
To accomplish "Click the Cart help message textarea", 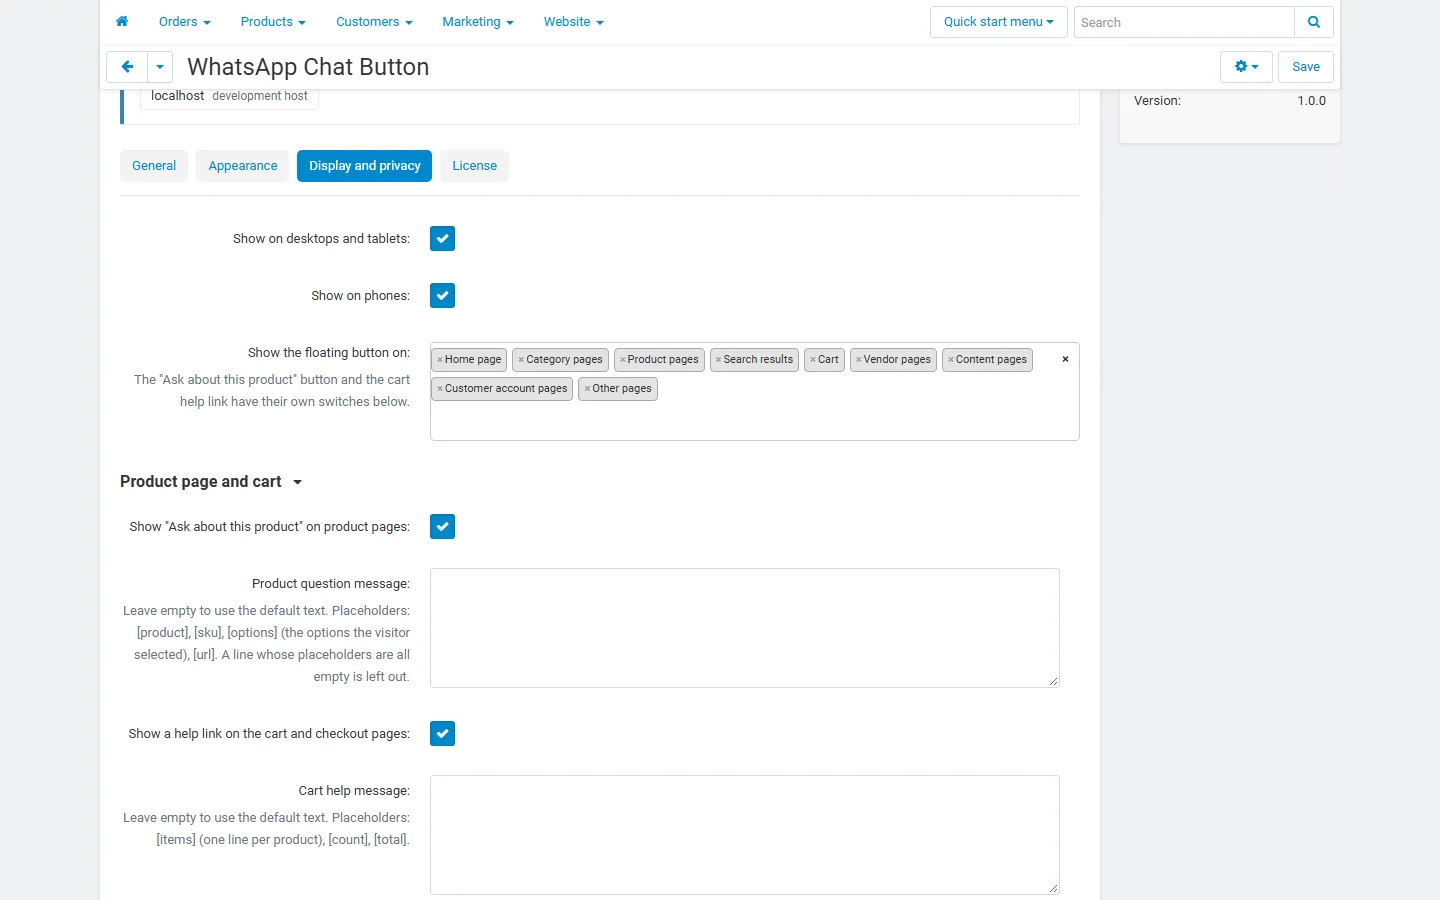I will (745, 835).
